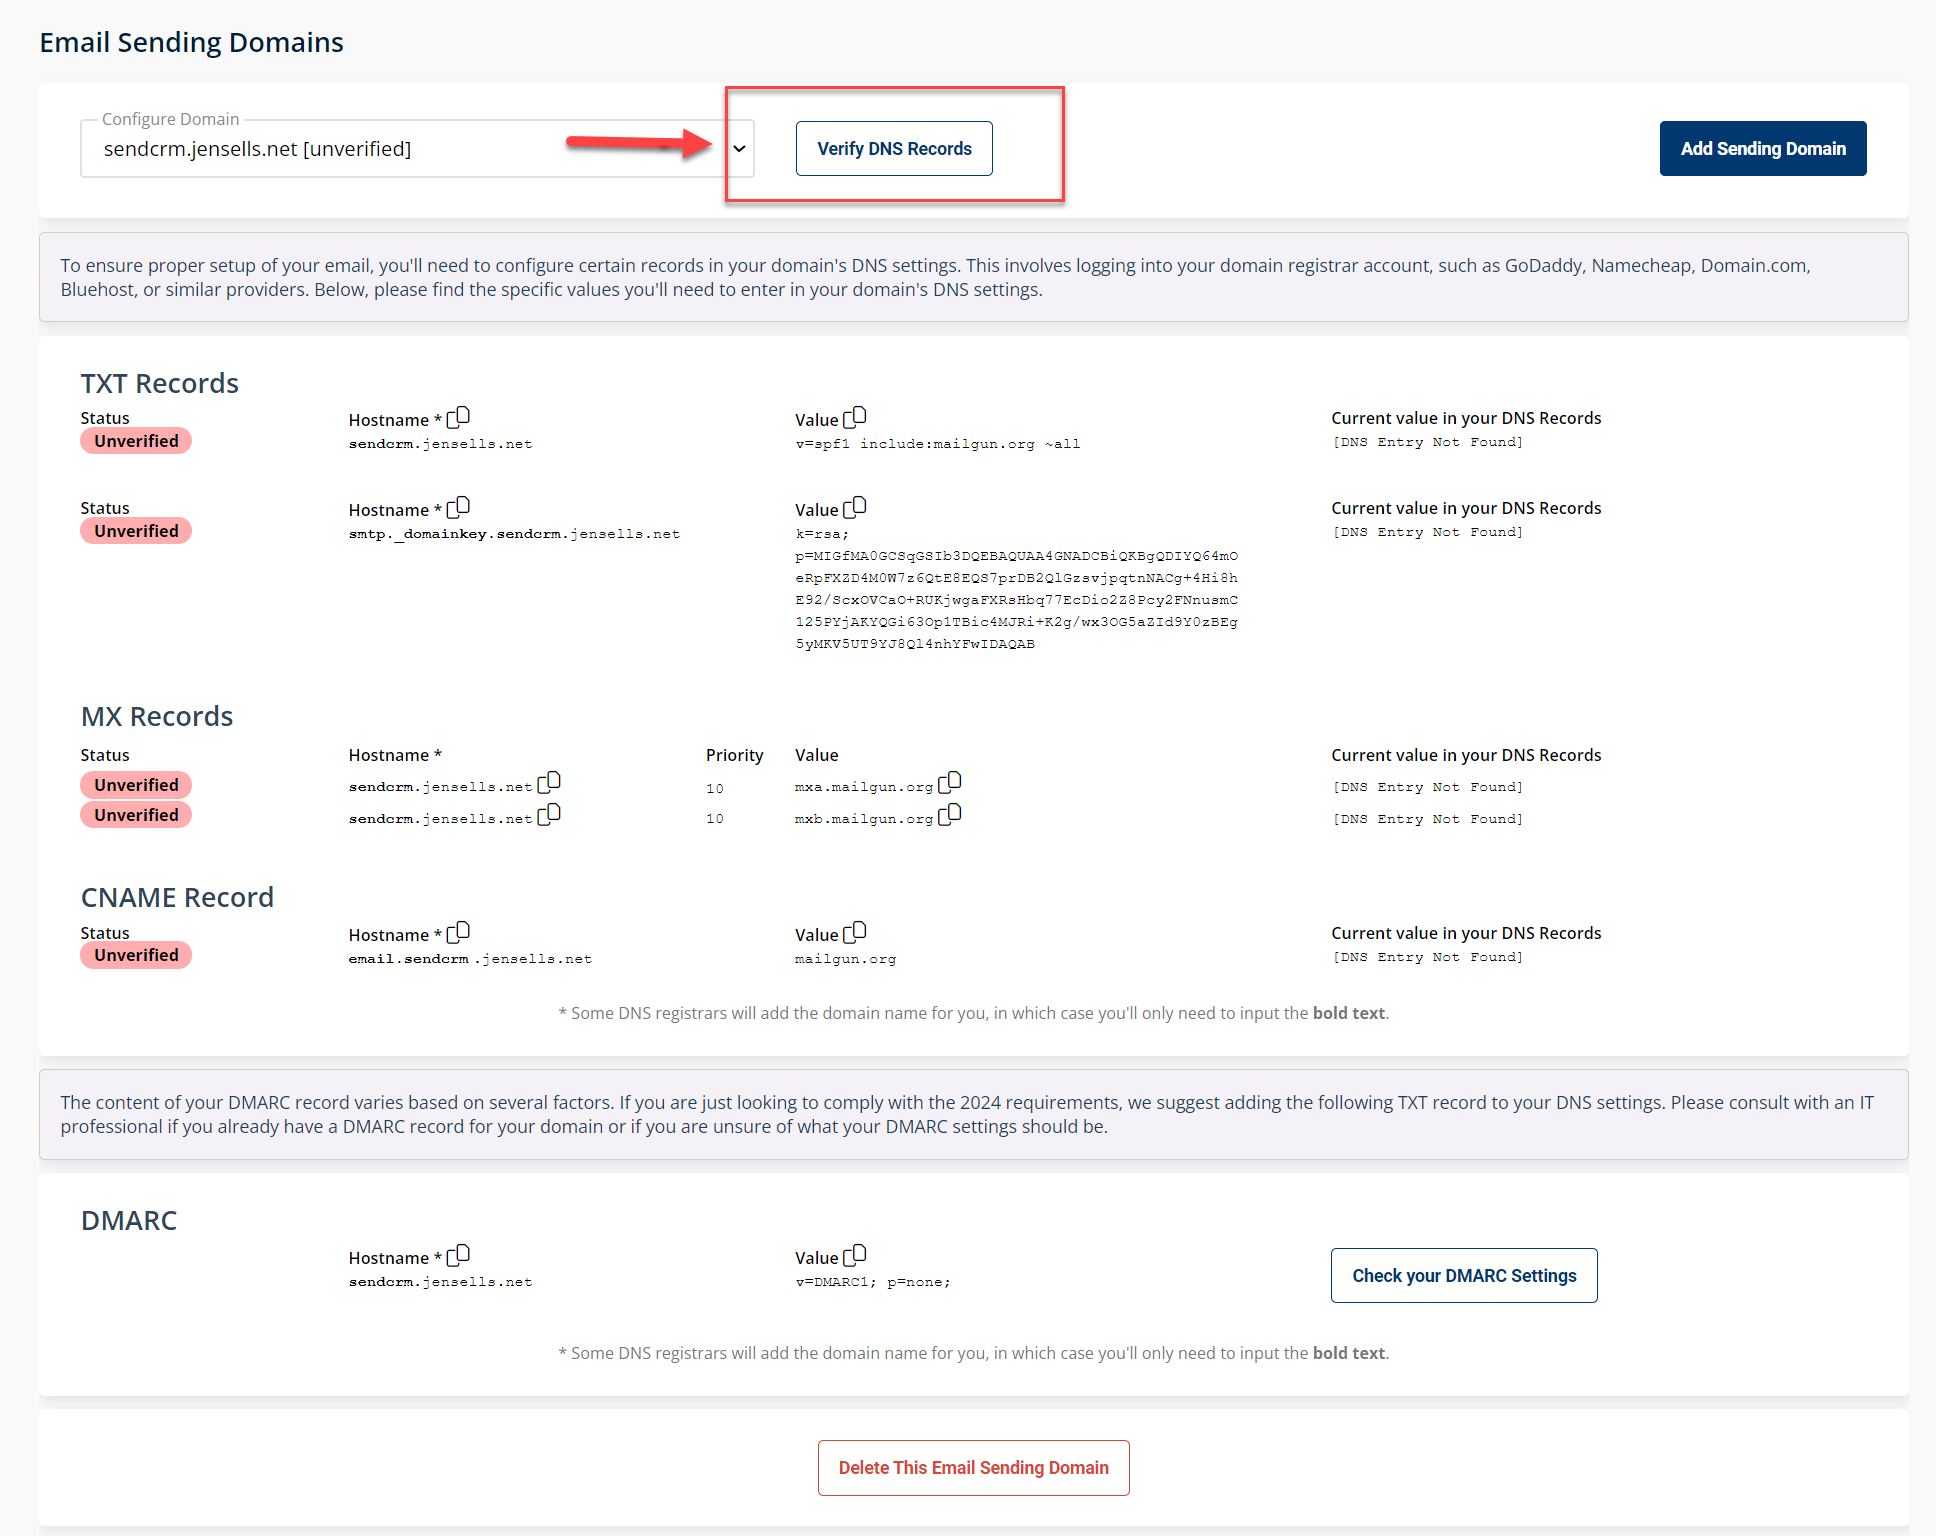Screen dimensions: 1936x1536
Task: Open the Configure Domain dropdown
Action: pos(738,148)
